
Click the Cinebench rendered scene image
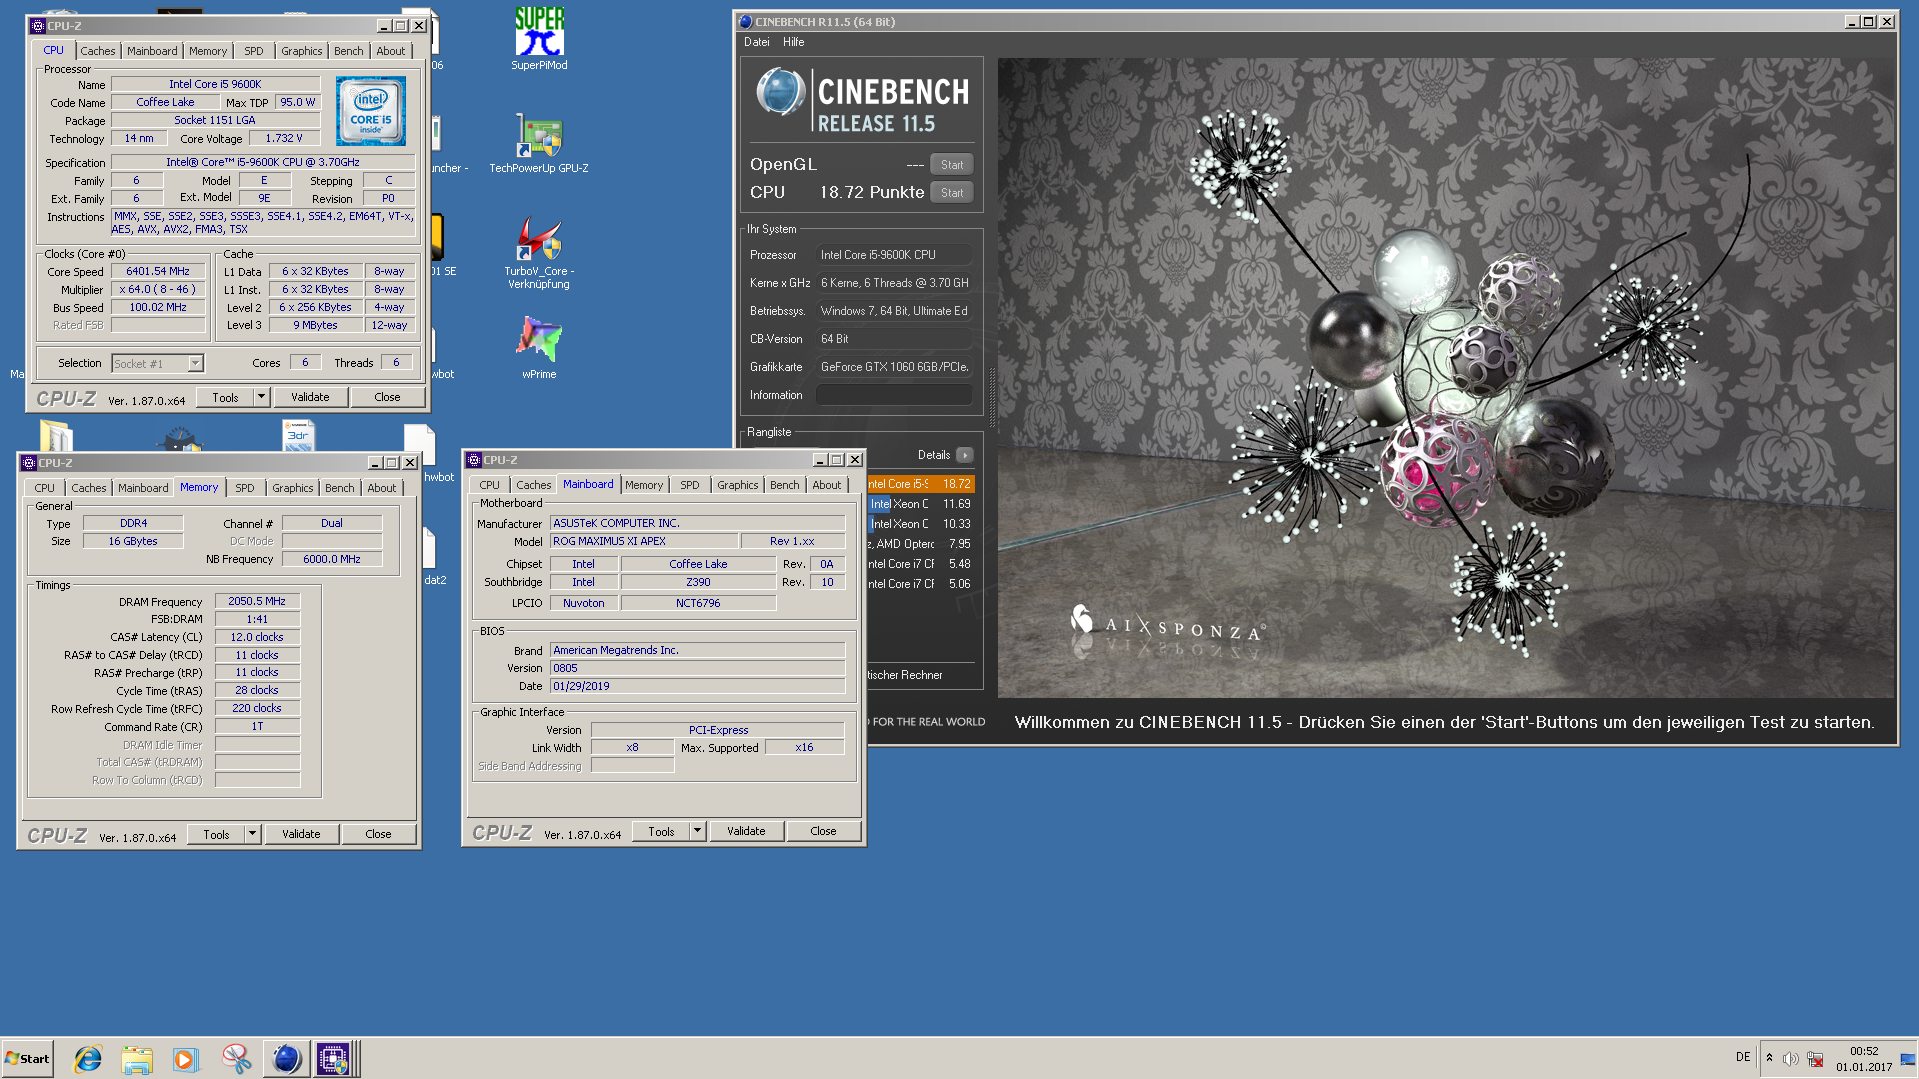[1446, 377]
